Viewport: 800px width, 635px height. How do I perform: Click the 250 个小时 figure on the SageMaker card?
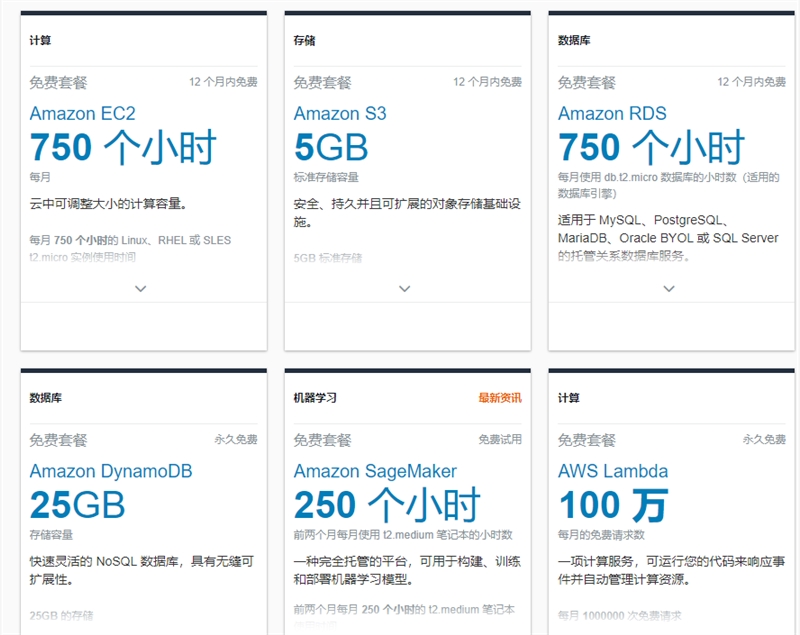(387, 505)
